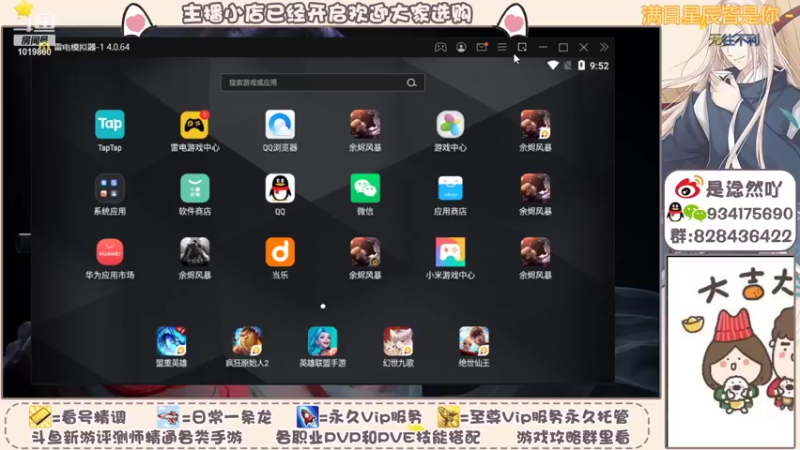This screenshot has height=450, width=800.
Task: Open 余烬风暴 between 当乐 and 小米游戏中心
Action: [x=365, y=252]
